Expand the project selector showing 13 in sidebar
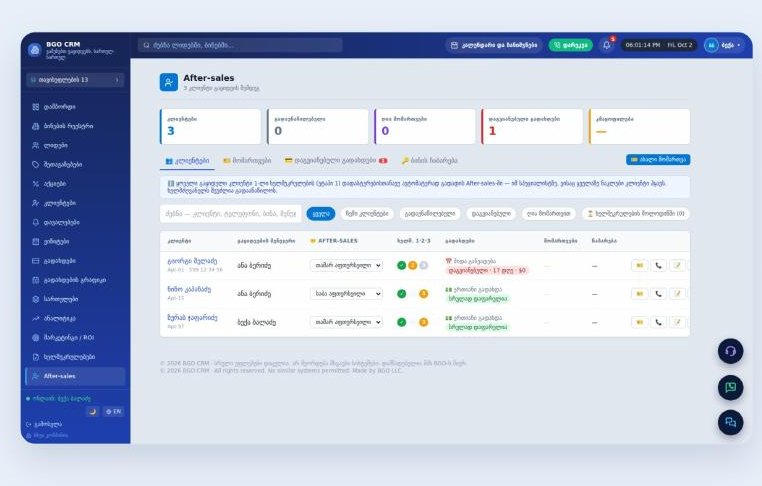The width and height of the screenshot is (762, 486). pos(75,80)
